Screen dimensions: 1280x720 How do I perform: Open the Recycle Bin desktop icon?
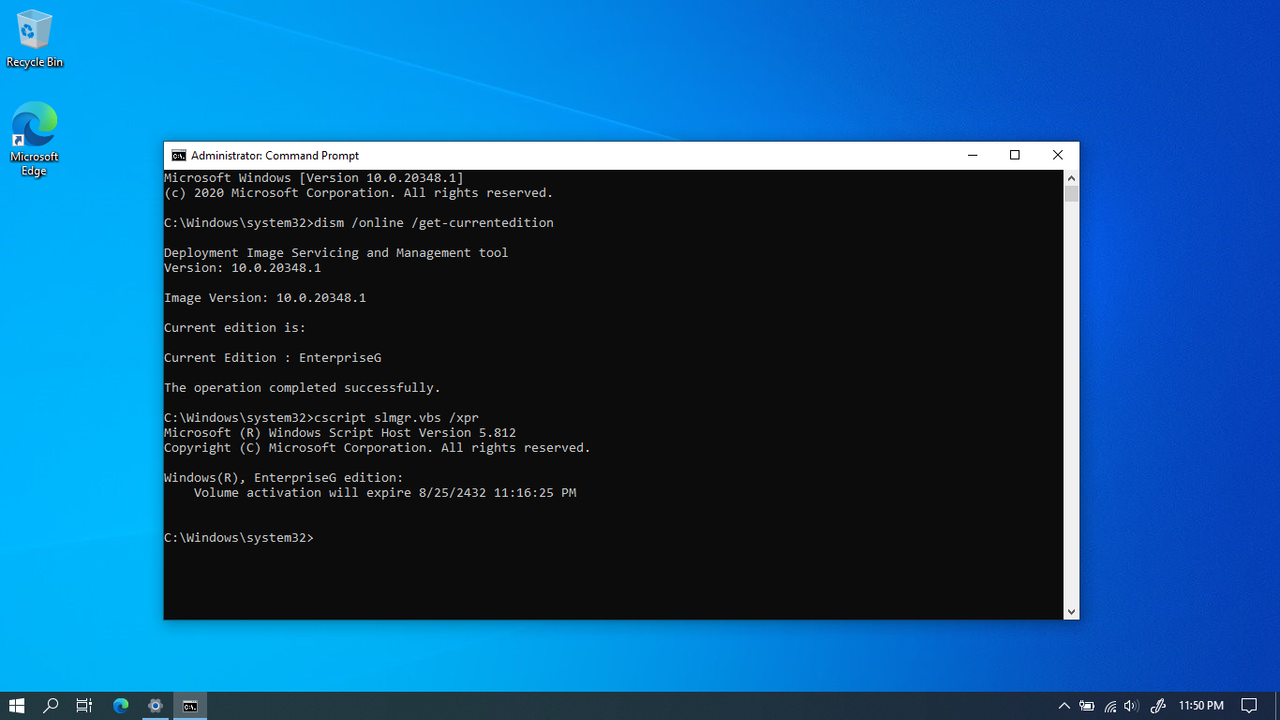(34, 39)
